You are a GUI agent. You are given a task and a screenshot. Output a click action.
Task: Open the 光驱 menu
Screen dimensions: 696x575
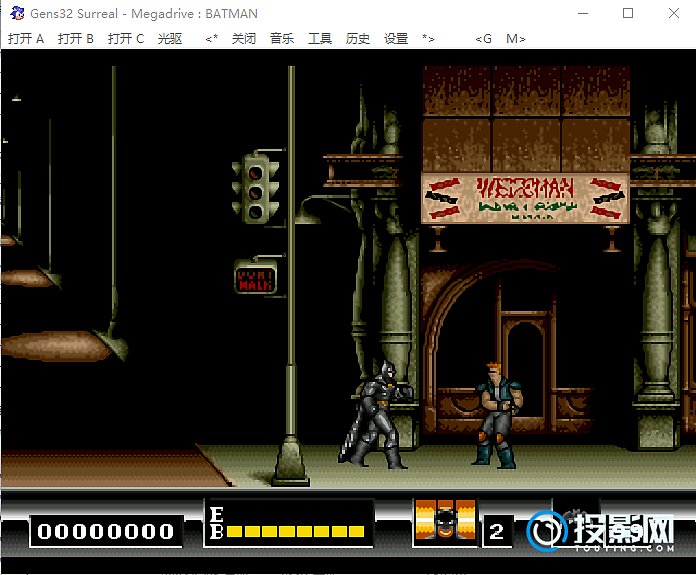(170, 39)
